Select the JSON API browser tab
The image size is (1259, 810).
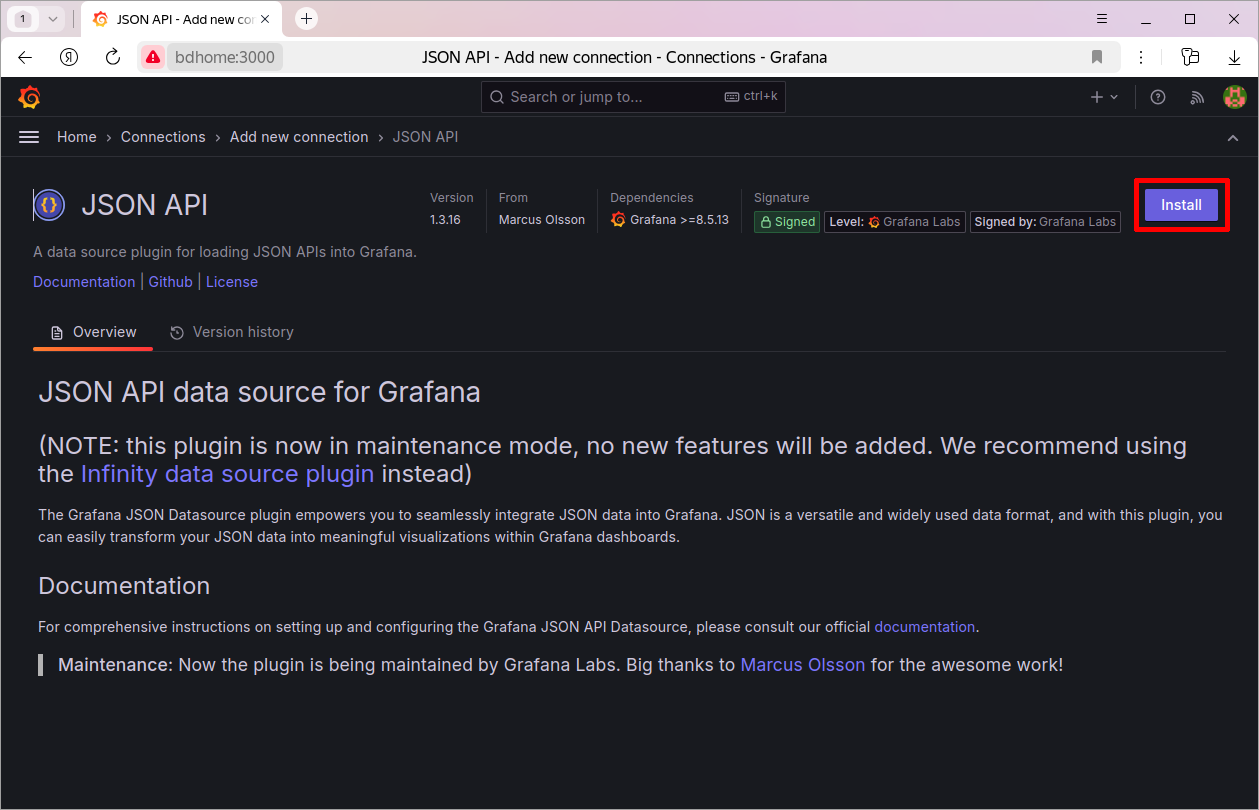click(181, 19)
